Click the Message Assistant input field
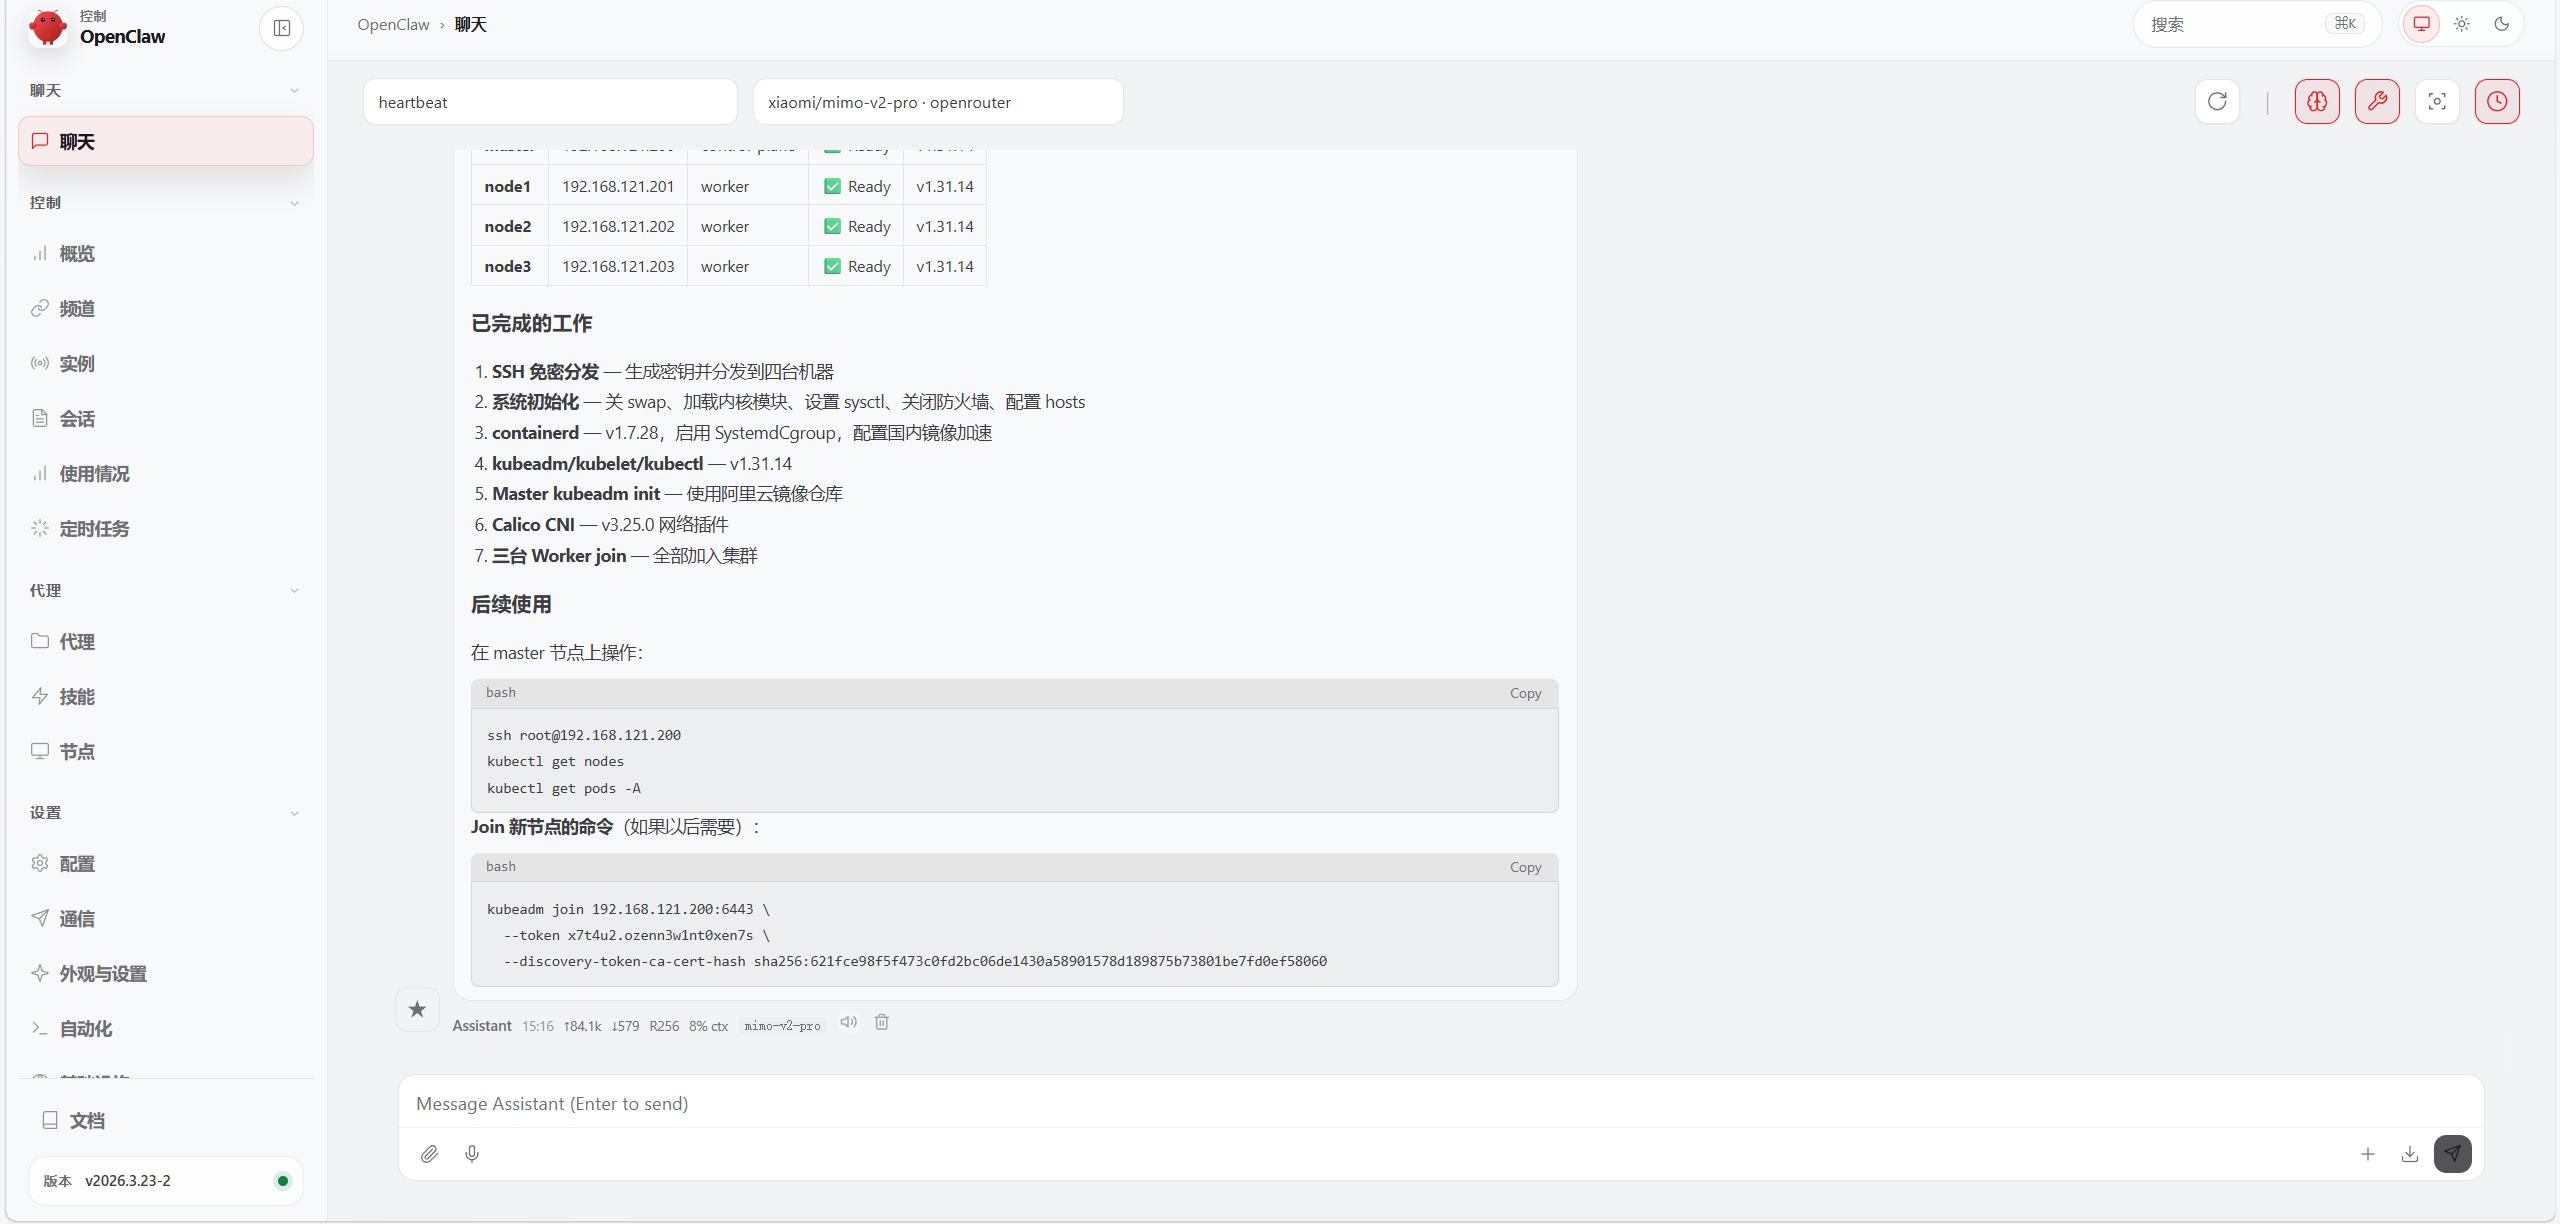The width and height of the screenshot is (2560, 1224). 1440,1103
